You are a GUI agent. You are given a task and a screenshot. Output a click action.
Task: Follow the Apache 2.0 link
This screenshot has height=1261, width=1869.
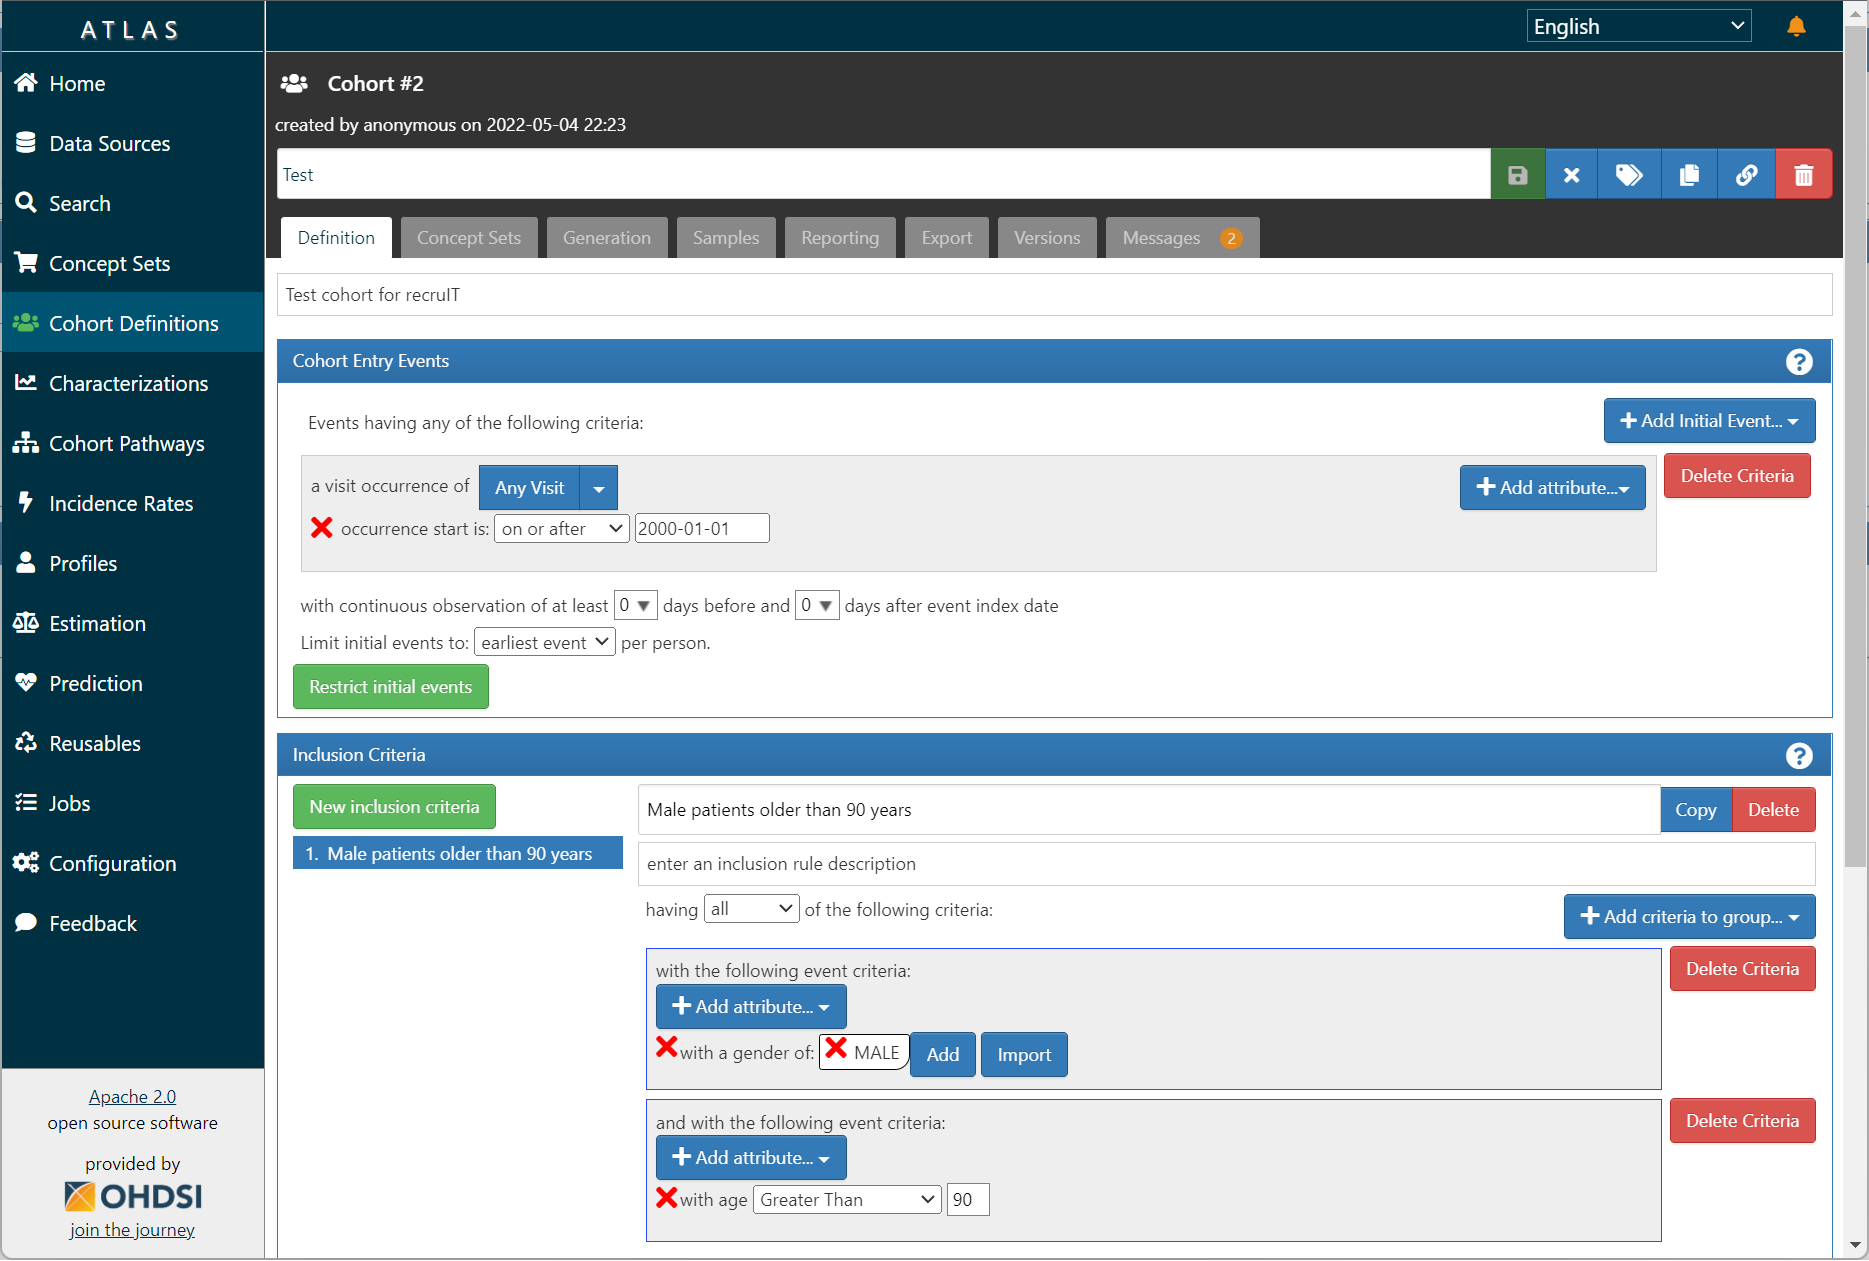point(132,1097)
